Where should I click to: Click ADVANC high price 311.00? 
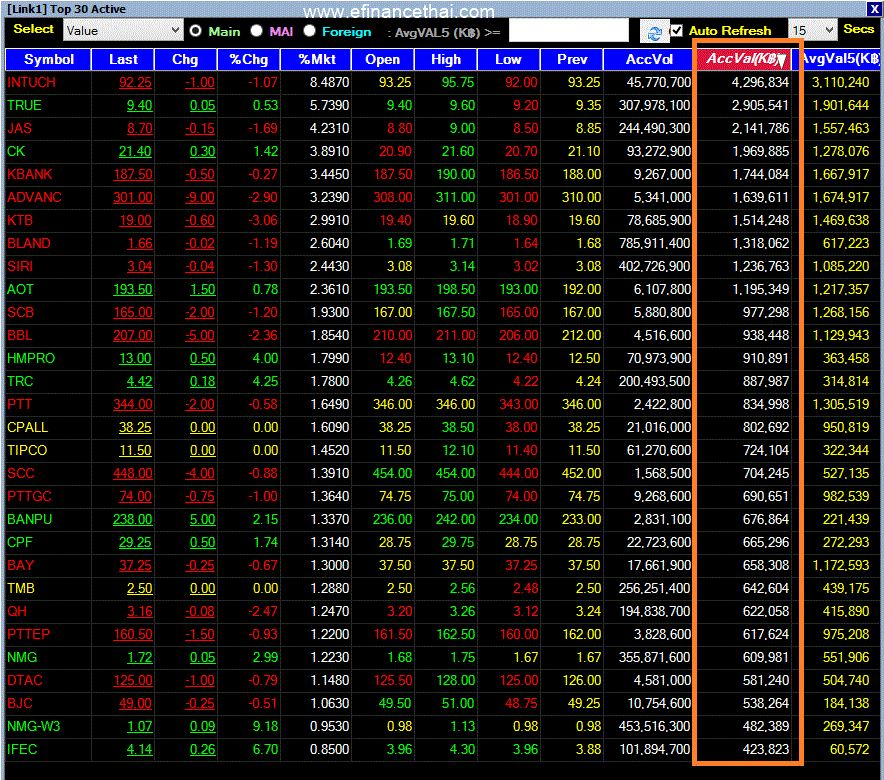click(x=456, y=198)
